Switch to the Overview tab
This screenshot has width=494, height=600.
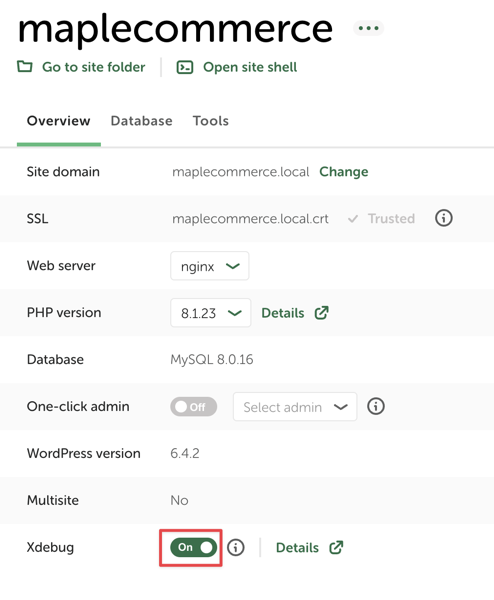59,121
